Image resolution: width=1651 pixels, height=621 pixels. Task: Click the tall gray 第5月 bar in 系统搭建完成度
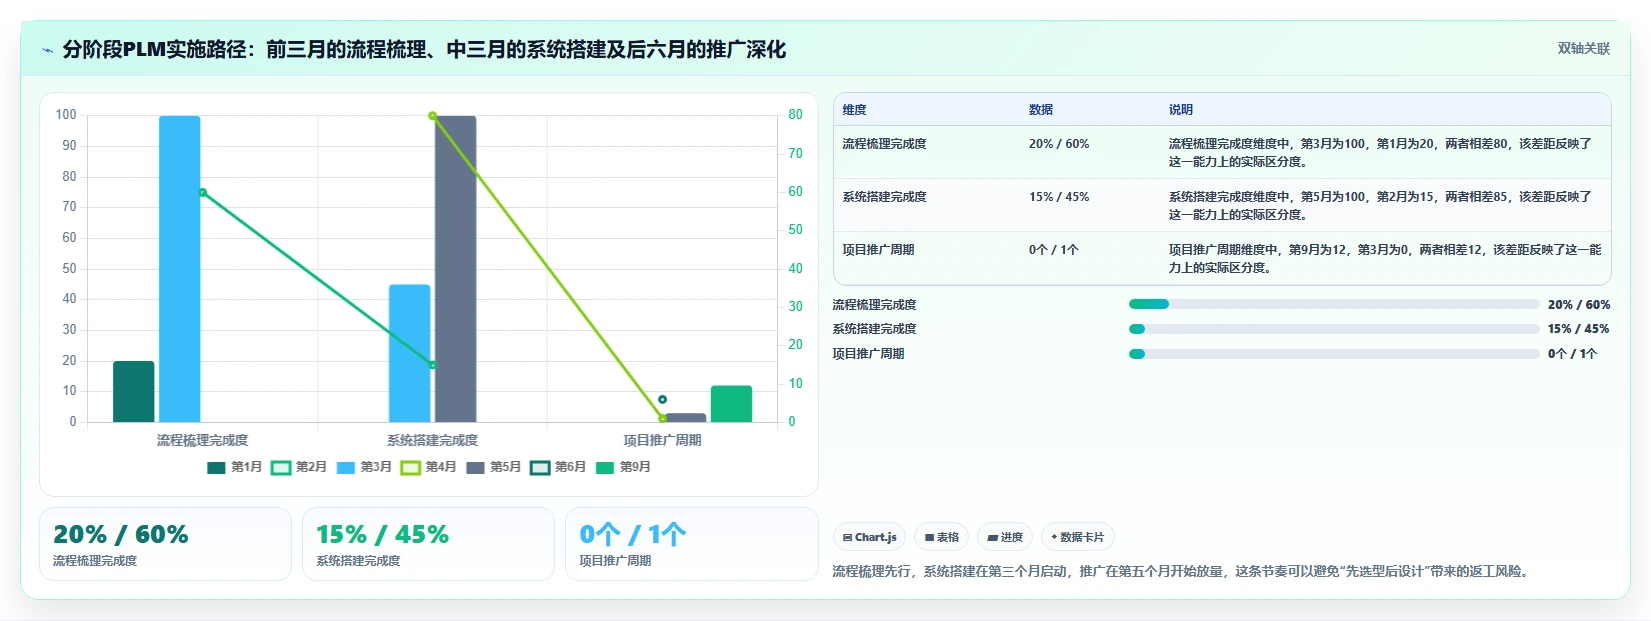pyautogui.click(x=456, y=269)
